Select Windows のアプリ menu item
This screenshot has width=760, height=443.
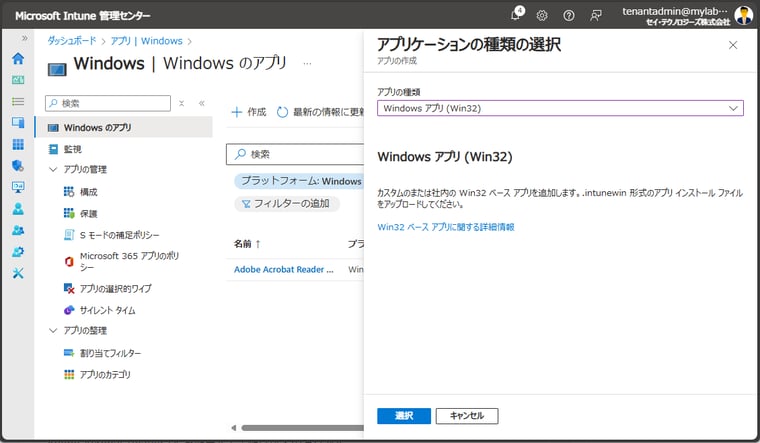(124, 127)
